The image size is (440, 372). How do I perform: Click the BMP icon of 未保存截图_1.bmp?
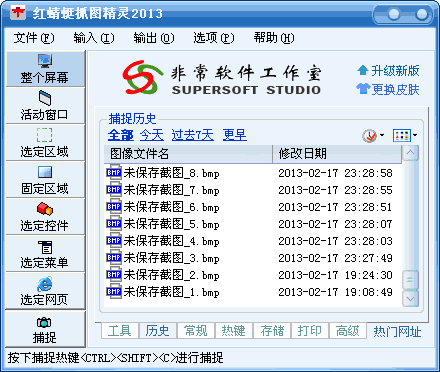point(114,292)
